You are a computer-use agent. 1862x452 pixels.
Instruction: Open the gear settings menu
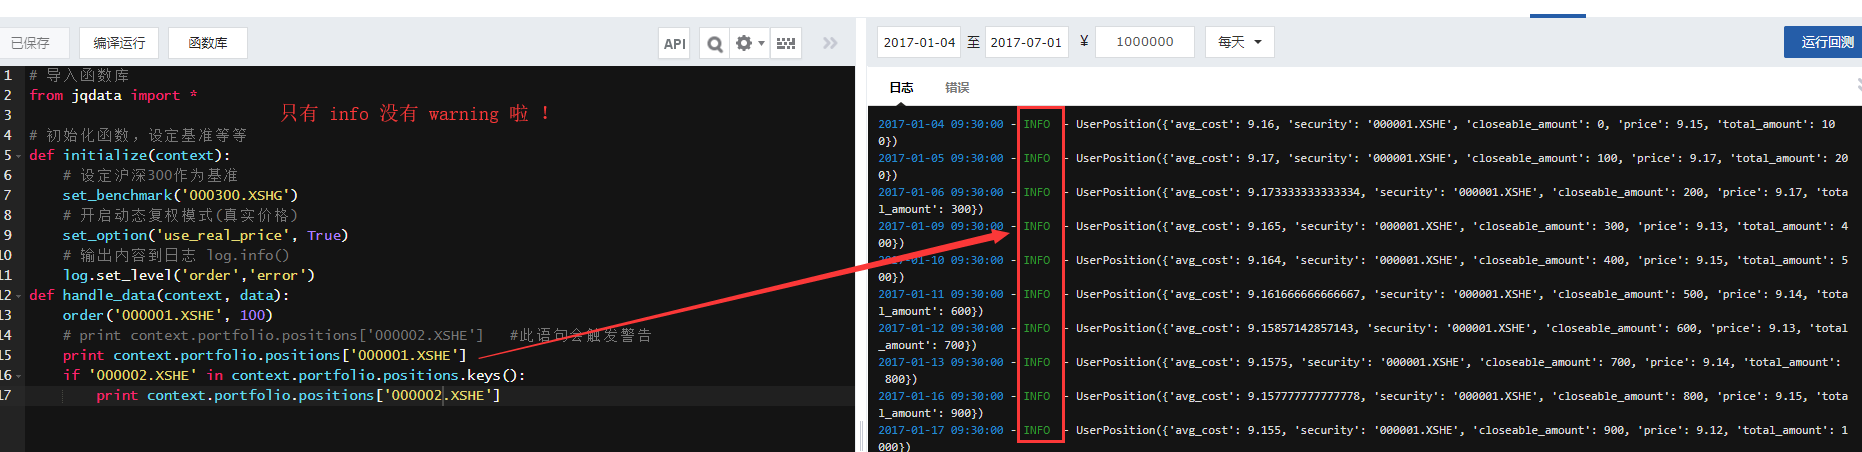[749, 43]
